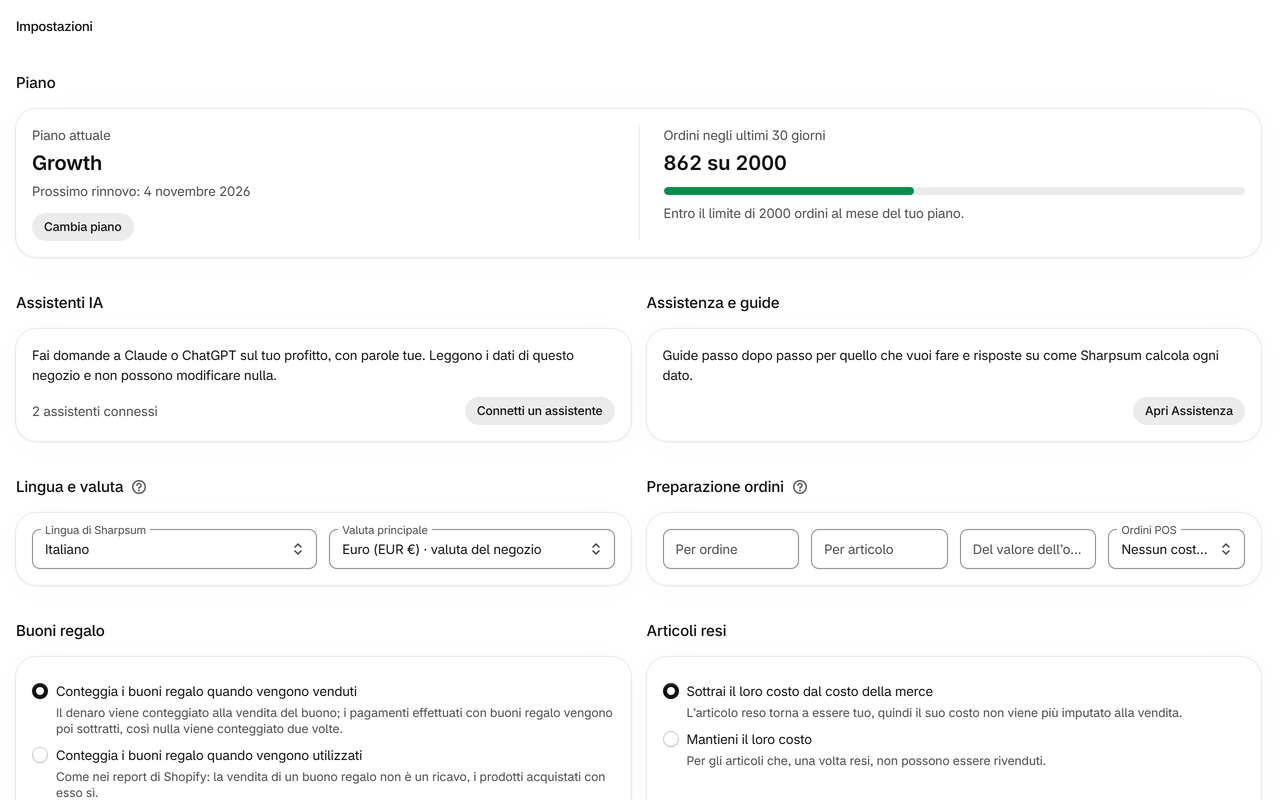Click the help icon beside Lingua e valuta
The height and width of the screenshot is (800, 1280).
tap(139, 487)
